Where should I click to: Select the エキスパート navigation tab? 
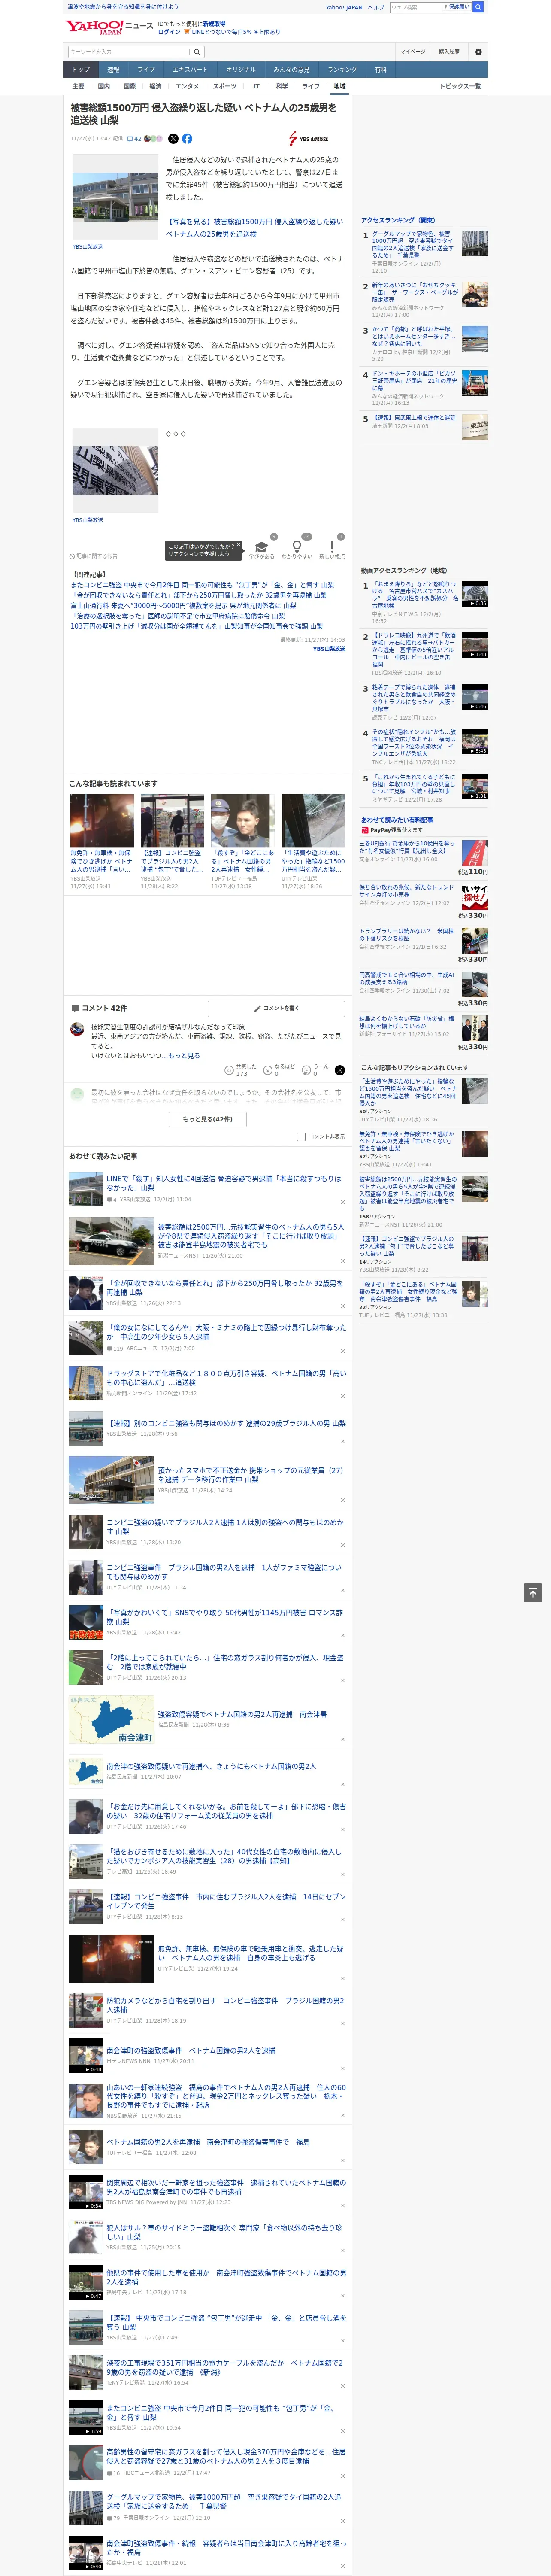(190, 70)
